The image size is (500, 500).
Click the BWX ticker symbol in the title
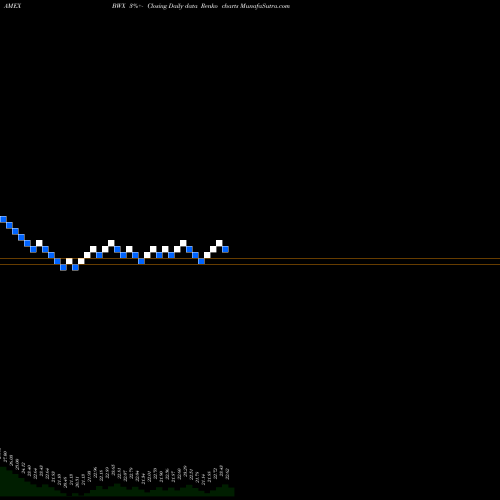(118, 6)
